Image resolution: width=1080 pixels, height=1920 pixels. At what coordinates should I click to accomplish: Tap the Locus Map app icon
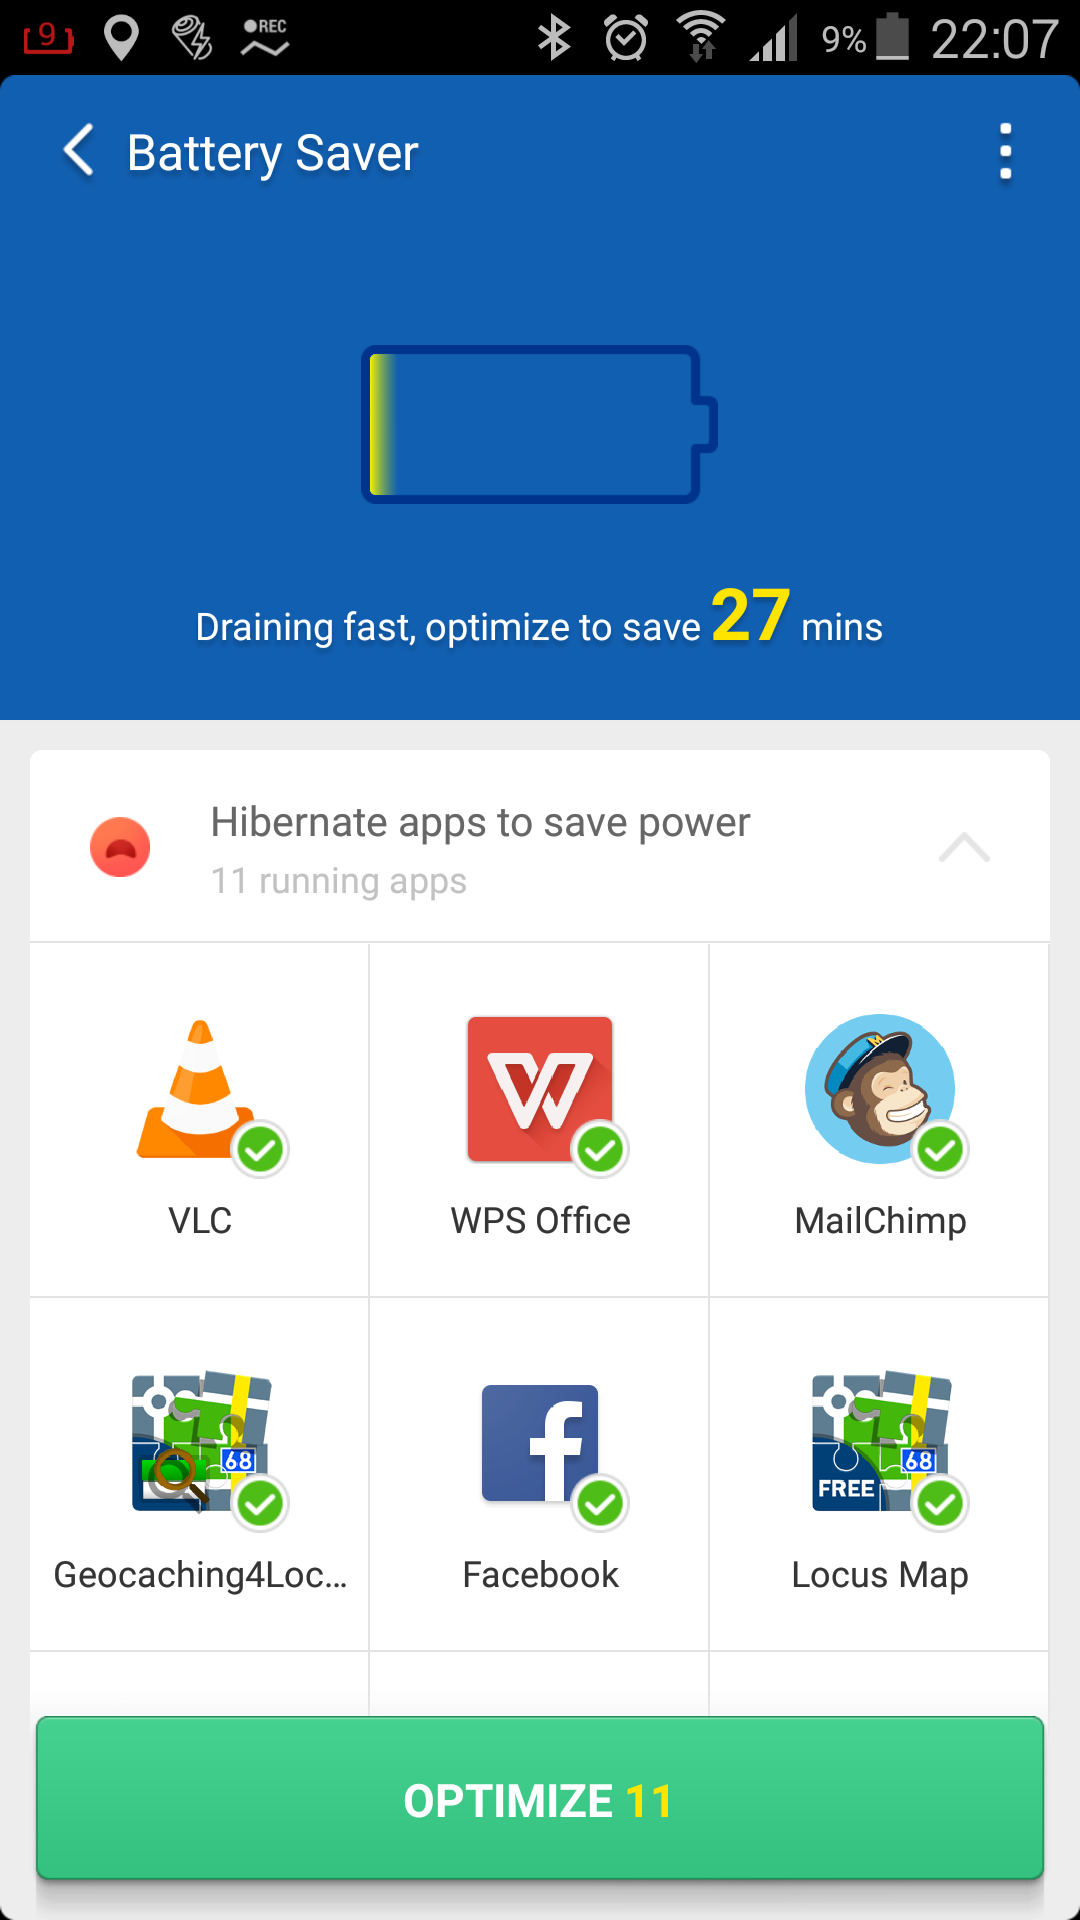(x=880, y=1441)
